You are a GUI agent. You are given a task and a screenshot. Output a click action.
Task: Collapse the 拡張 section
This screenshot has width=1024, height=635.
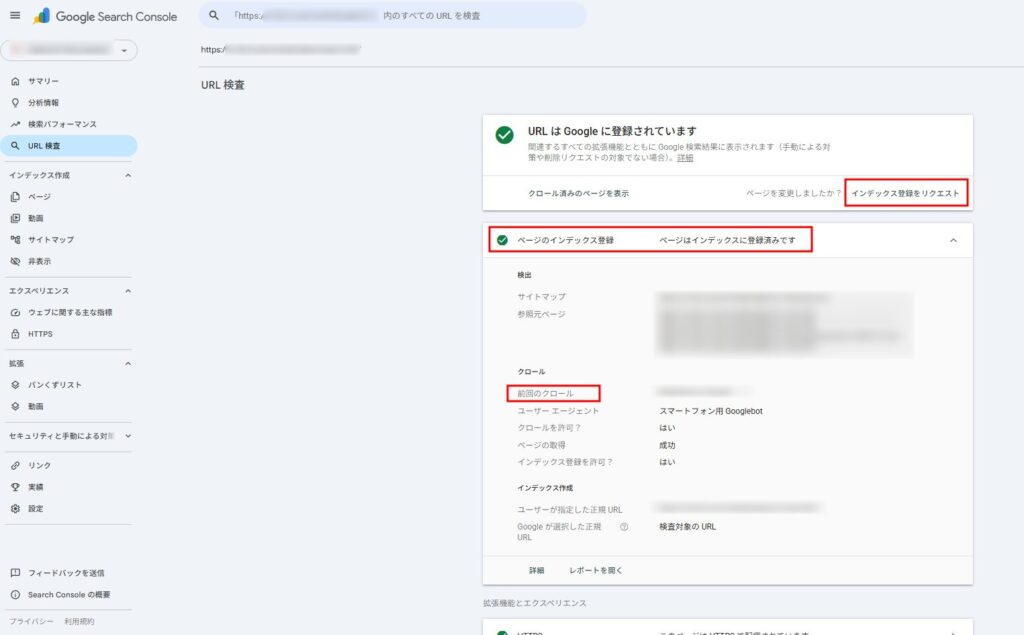pos(128,363)
